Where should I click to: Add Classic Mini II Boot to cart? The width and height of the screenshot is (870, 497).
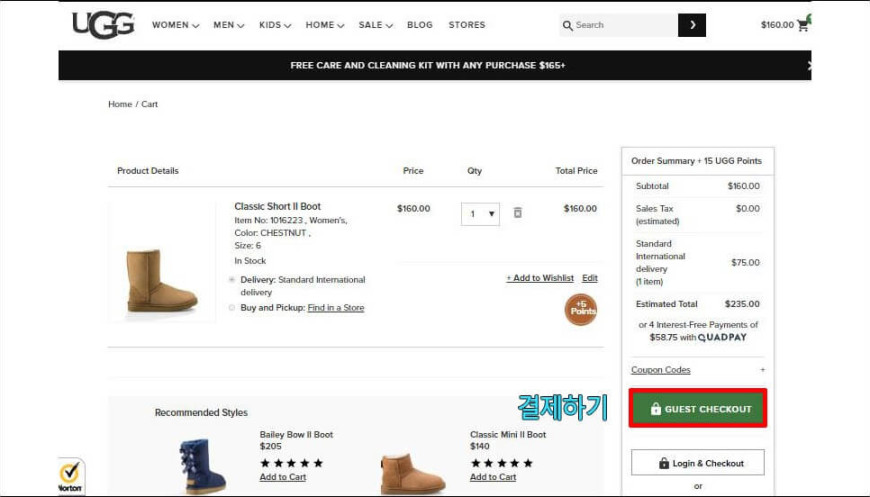pyautogui.click(x=493, y=477)
